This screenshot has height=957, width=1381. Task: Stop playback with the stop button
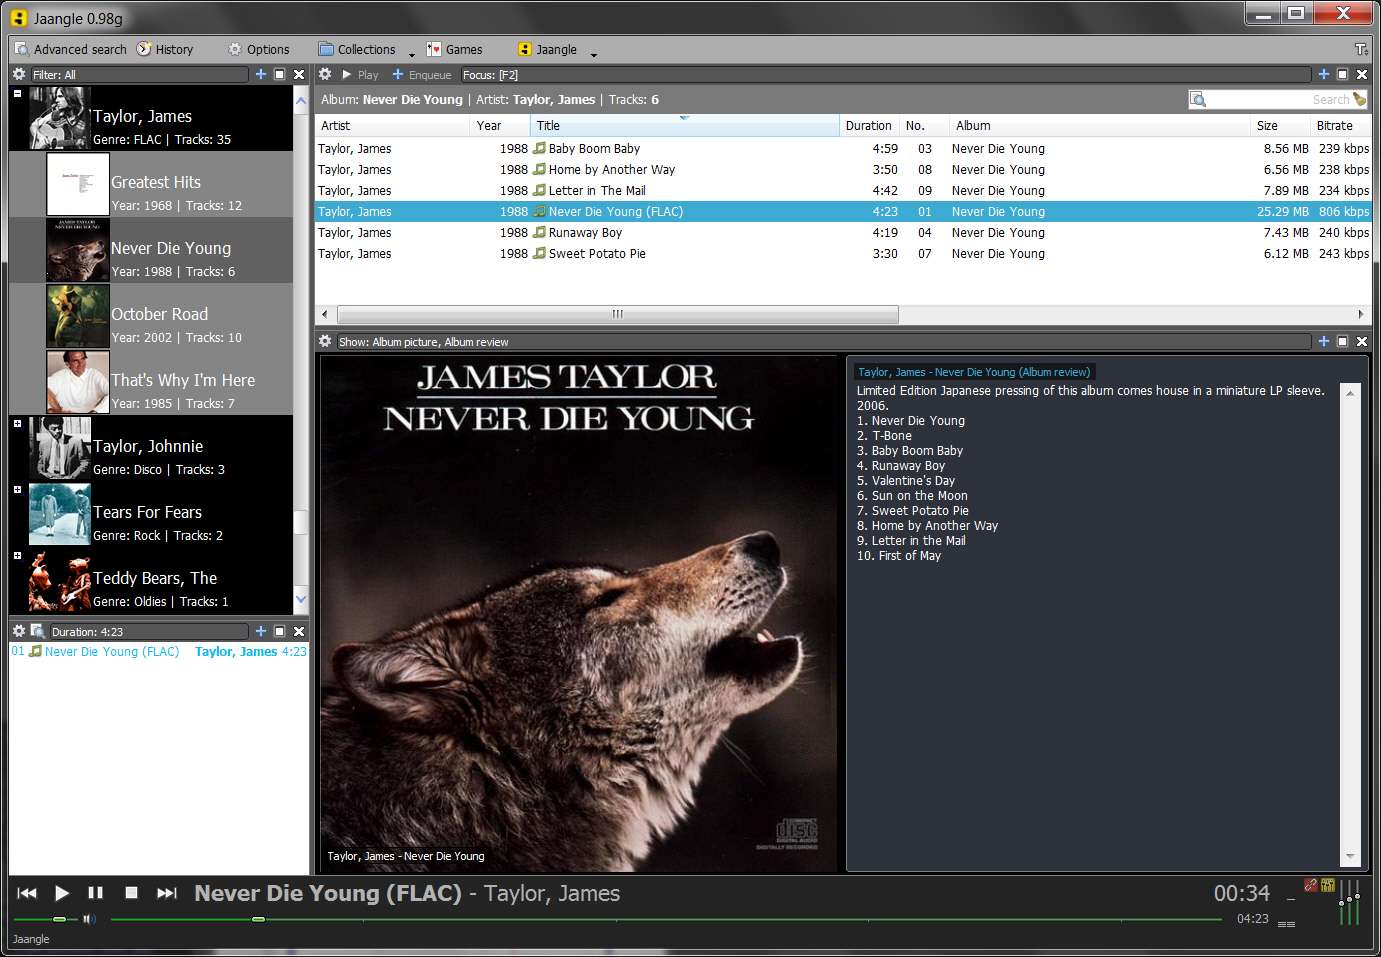131,893
